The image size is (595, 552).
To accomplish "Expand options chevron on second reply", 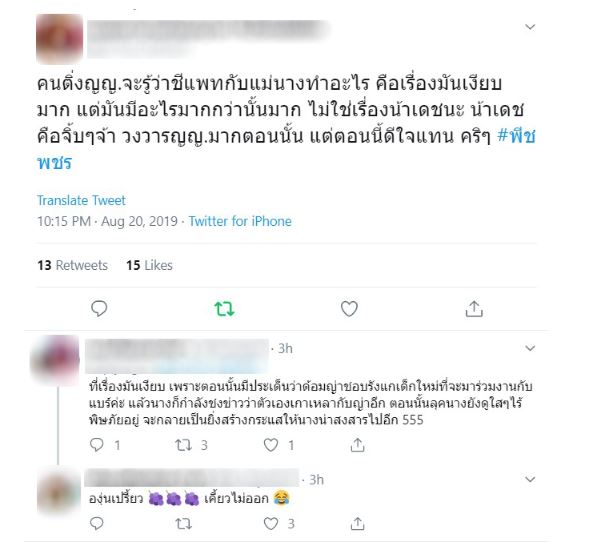I will click(x=530, y=479).
